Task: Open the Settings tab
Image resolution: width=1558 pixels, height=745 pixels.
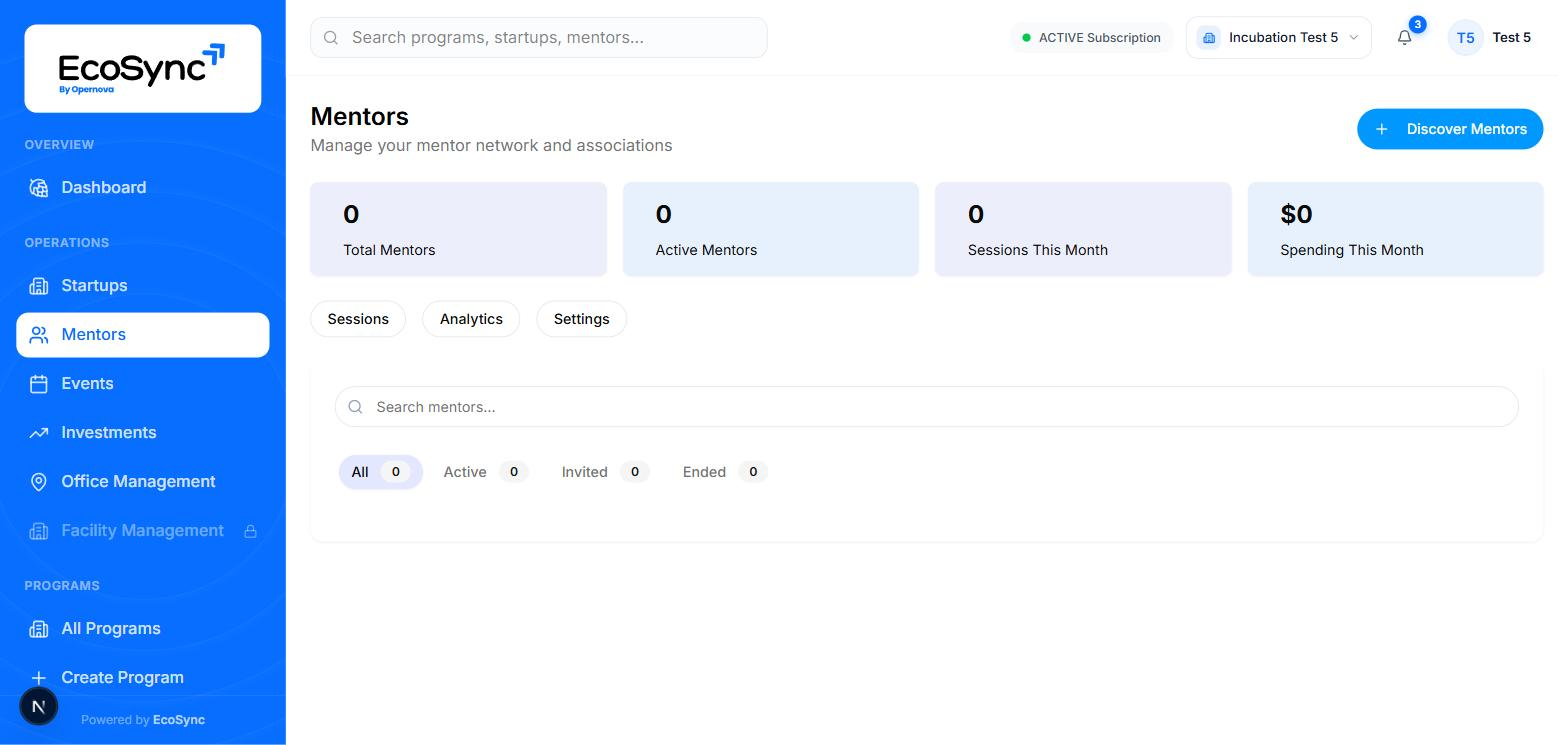Action: coord(582,319)
